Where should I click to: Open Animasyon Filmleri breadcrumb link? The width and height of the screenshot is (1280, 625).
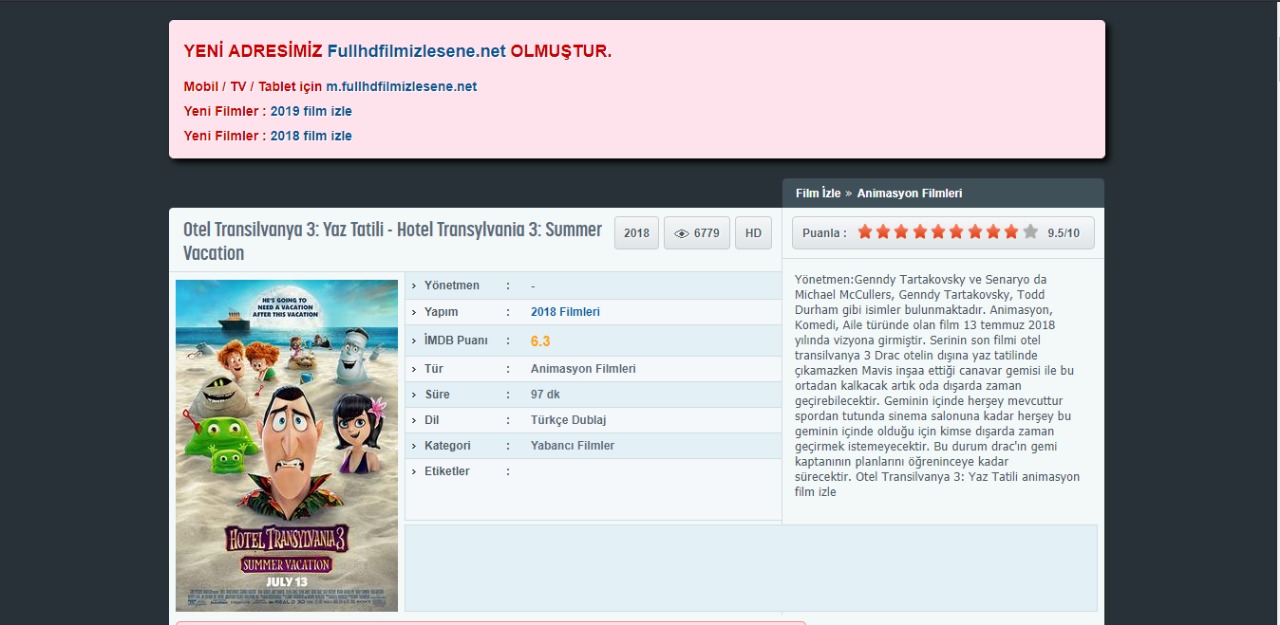click(909, 193)
